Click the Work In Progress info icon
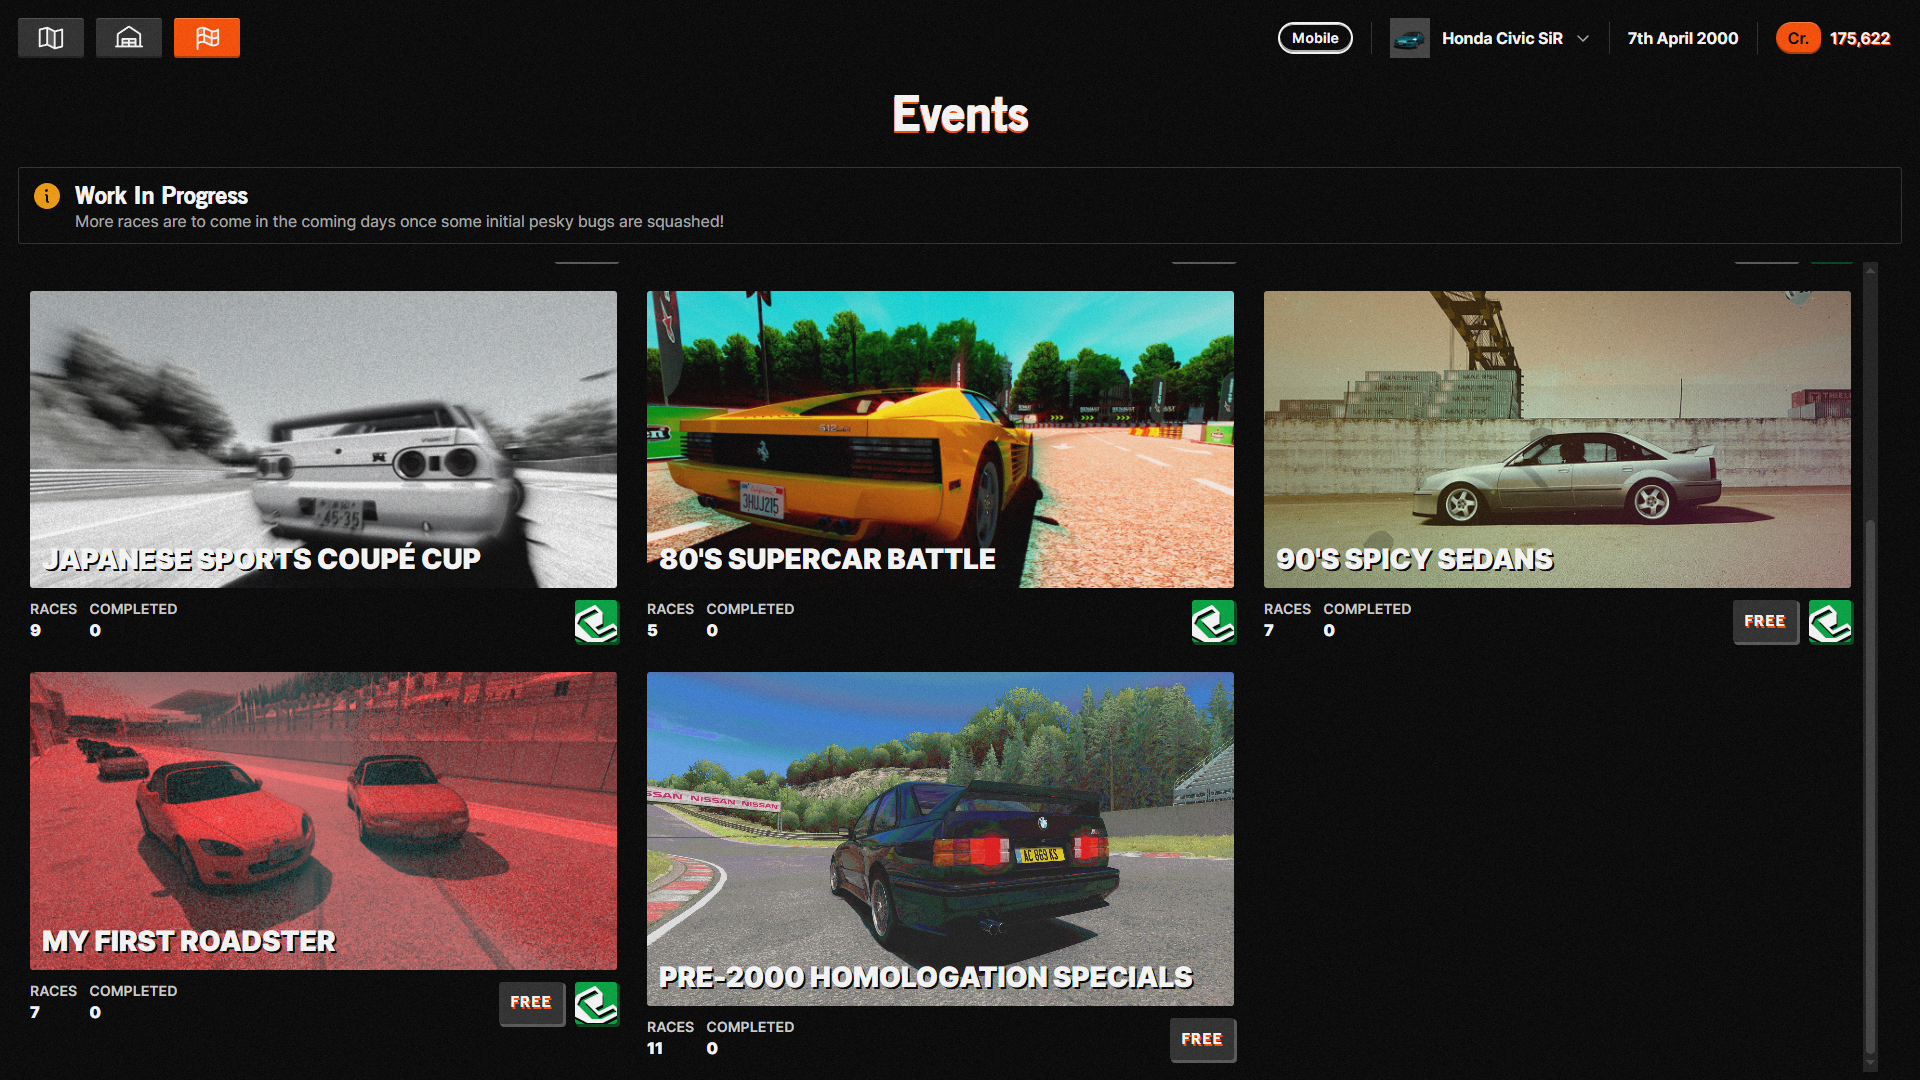1920x1080 pixels. 47,196
